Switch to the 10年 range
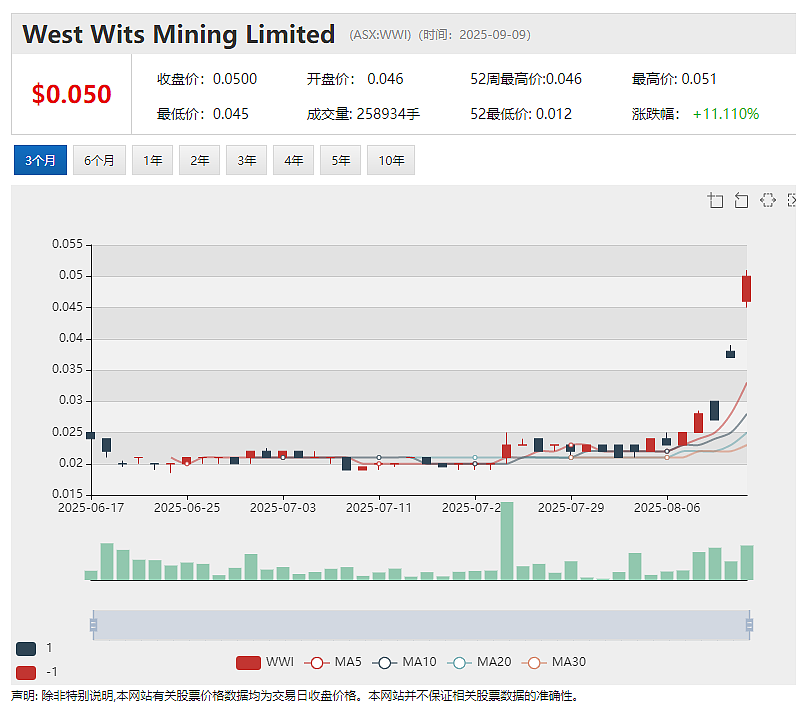Screen dimensions: 810x714 391,160
